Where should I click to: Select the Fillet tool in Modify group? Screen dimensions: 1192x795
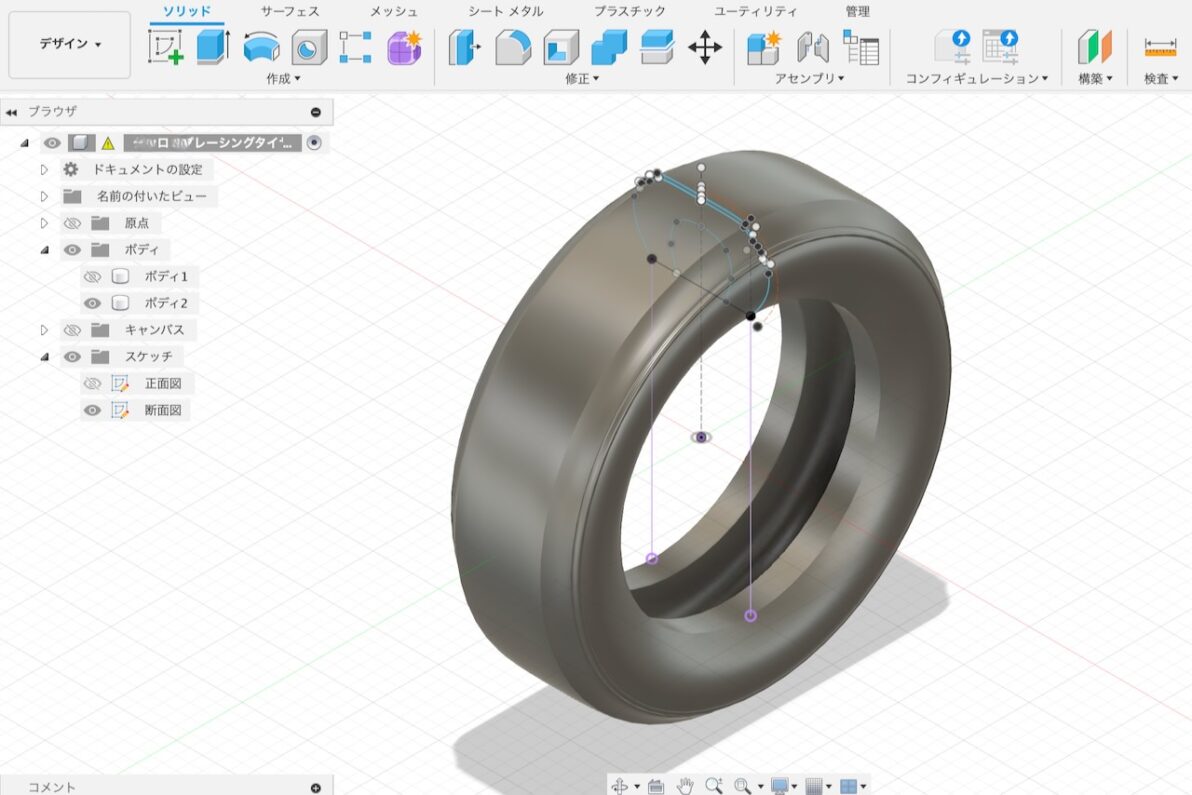click(513, 47)
